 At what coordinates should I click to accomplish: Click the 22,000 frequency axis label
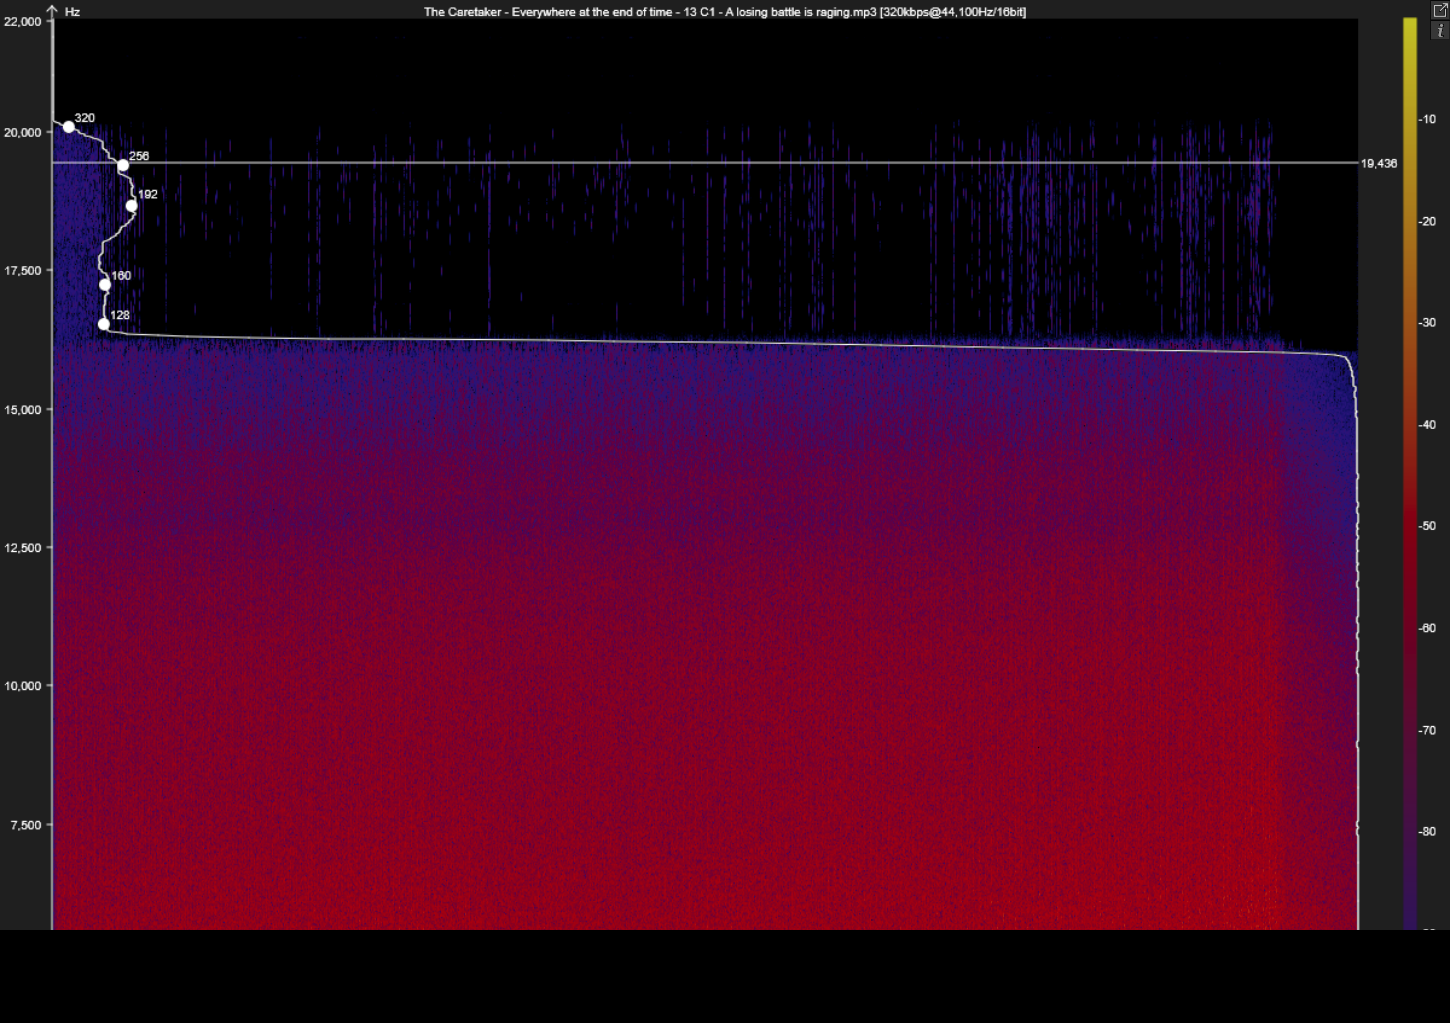[x=23, y=21]
